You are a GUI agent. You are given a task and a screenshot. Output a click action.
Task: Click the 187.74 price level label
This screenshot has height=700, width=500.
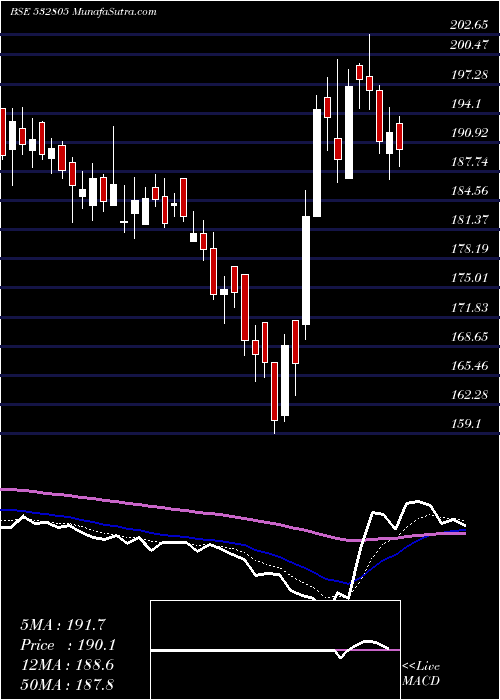(x=469, y=162)
